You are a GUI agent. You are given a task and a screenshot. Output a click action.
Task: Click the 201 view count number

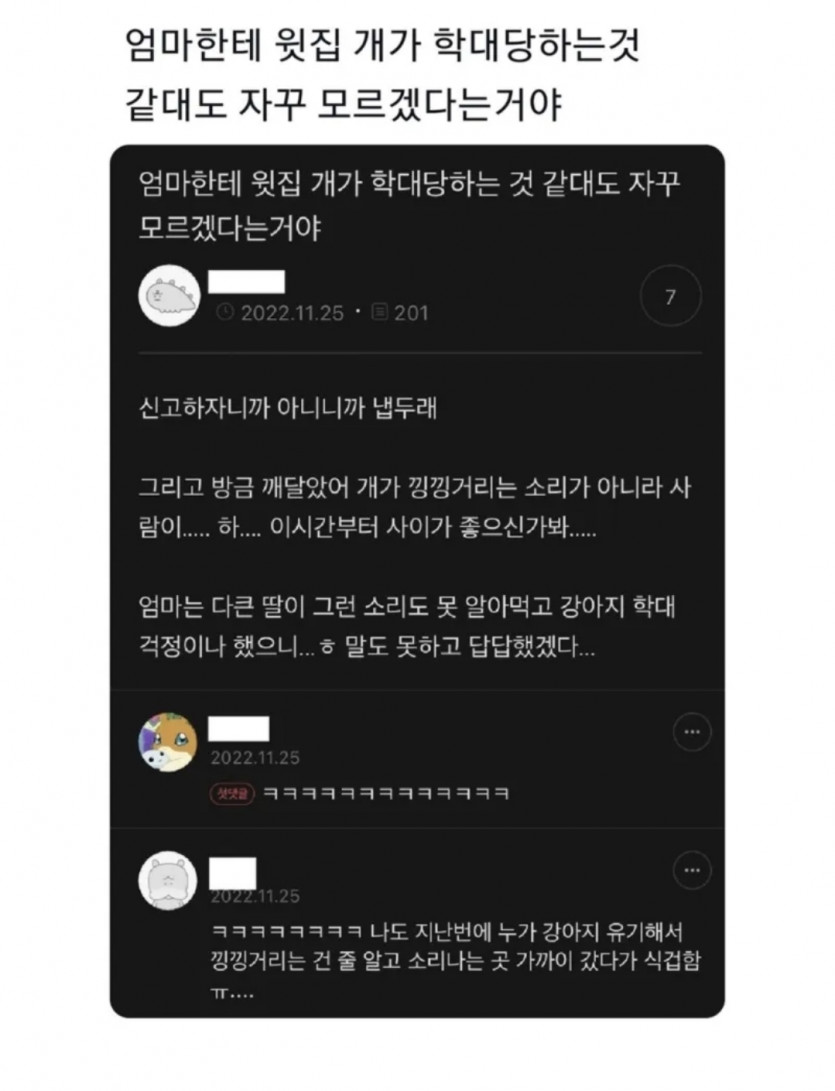click(x=411, y=313)
